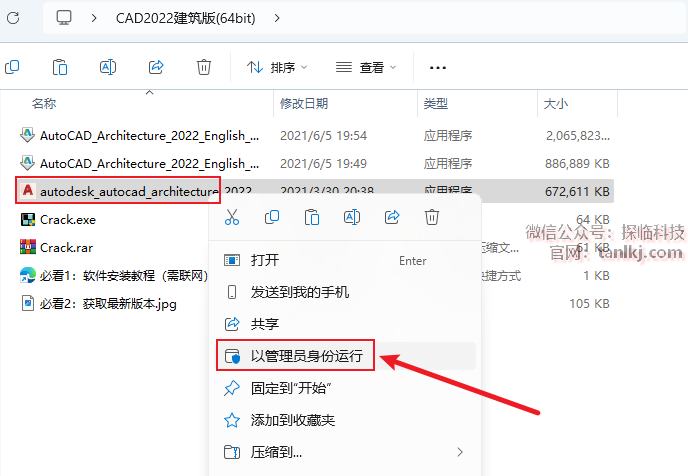Image resolution: width=688 pixels, height=476 pixels.
Task: Click the 2021/6/5 19:54 date cell
Action: point(323,136)
